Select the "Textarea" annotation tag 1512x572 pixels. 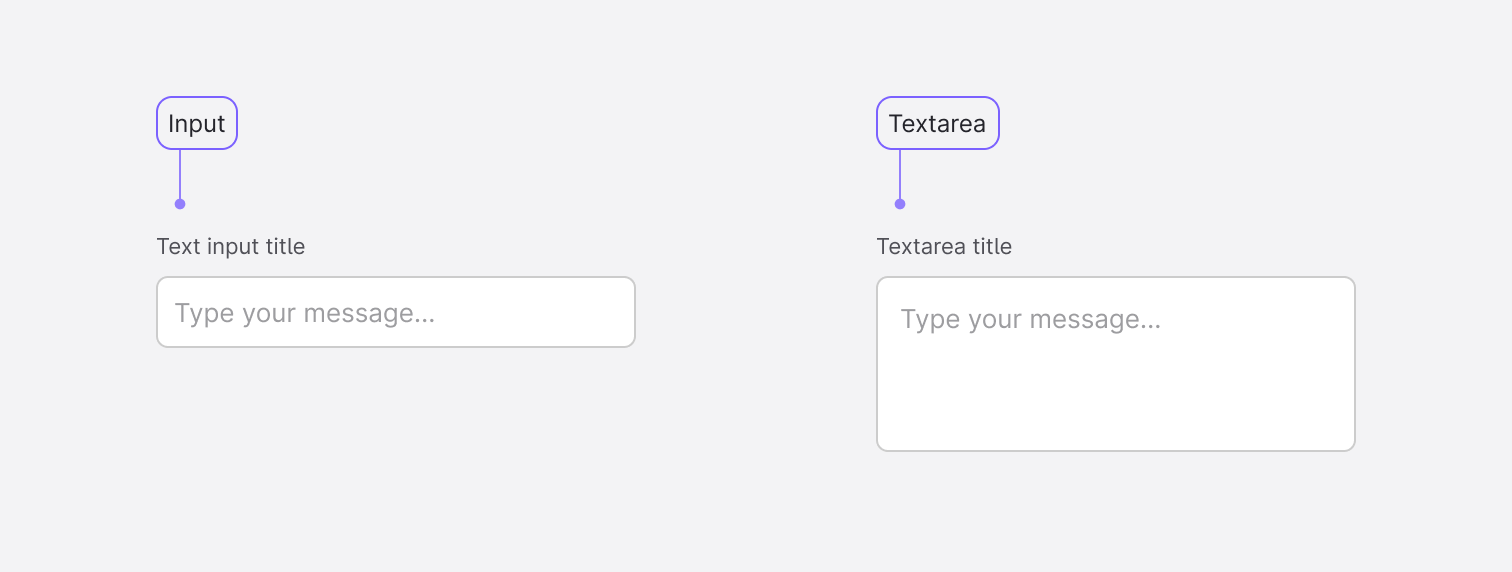[x=937, y=123]
